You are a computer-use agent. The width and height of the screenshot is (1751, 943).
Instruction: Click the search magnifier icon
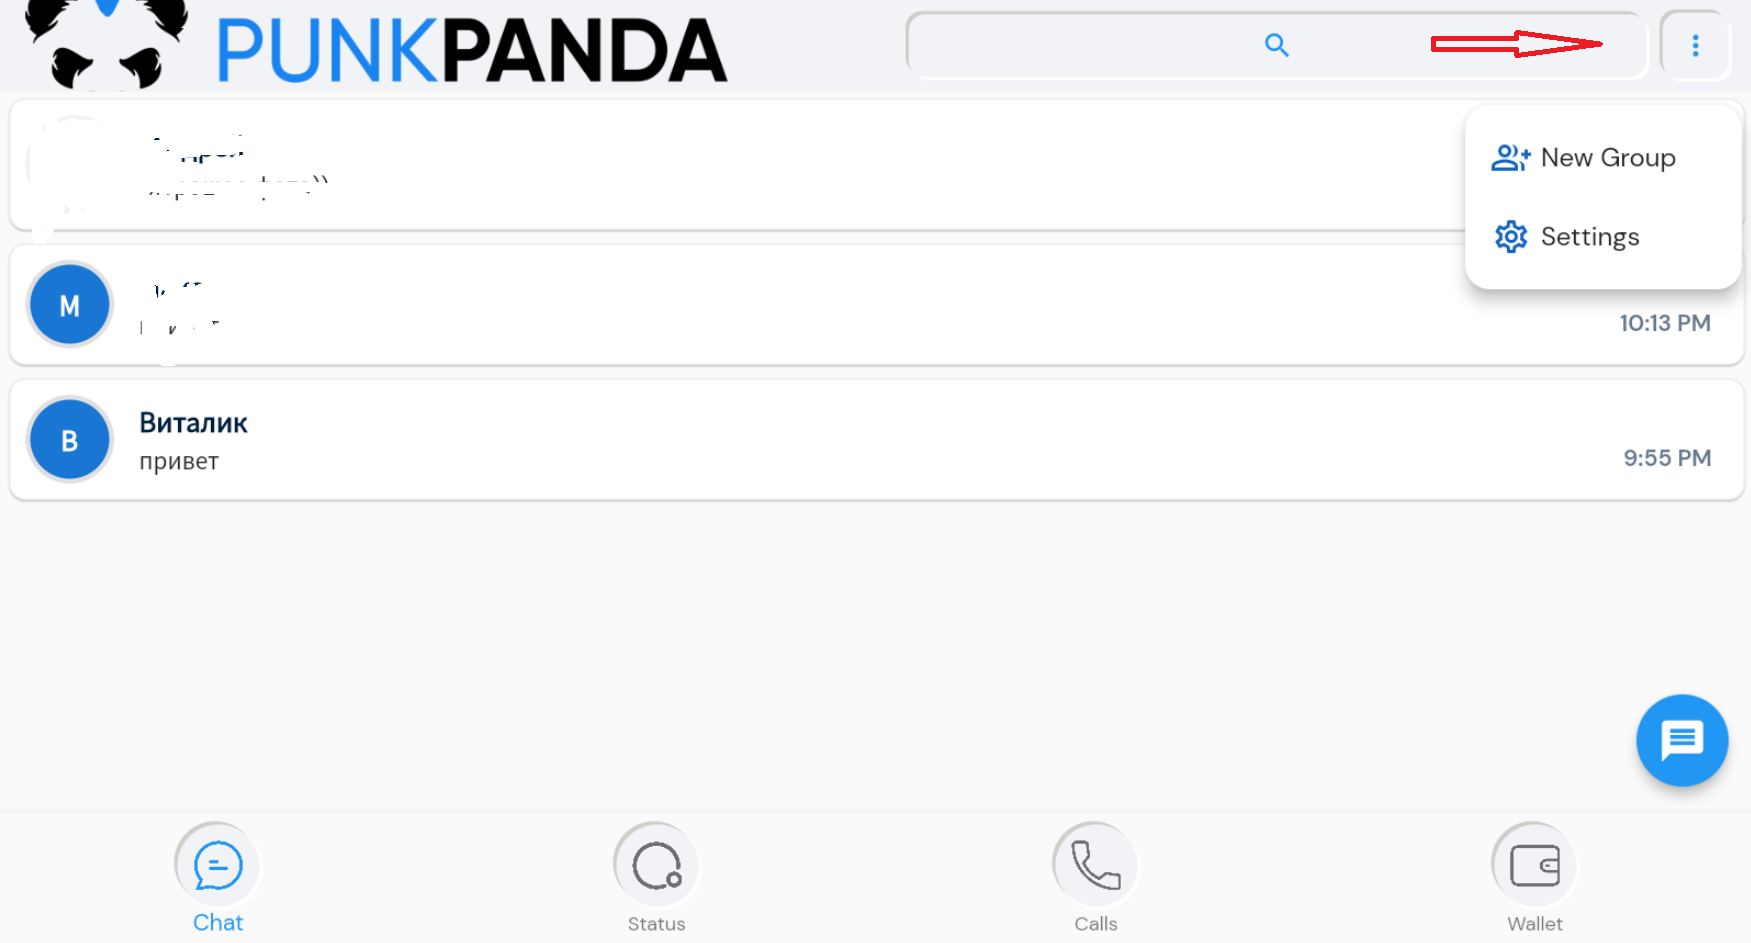(1275, 45)
